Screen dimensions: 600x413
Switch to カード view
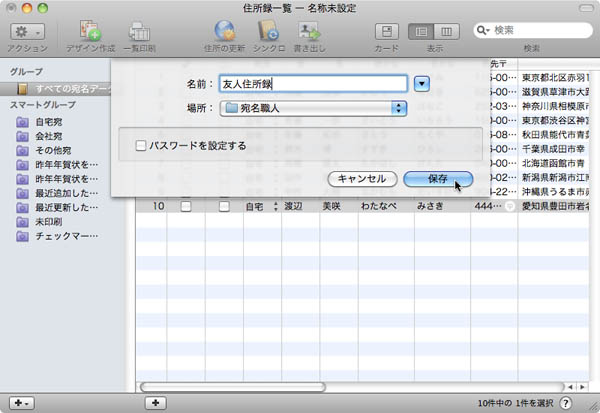pyautogui.click(x=386, y=32)
